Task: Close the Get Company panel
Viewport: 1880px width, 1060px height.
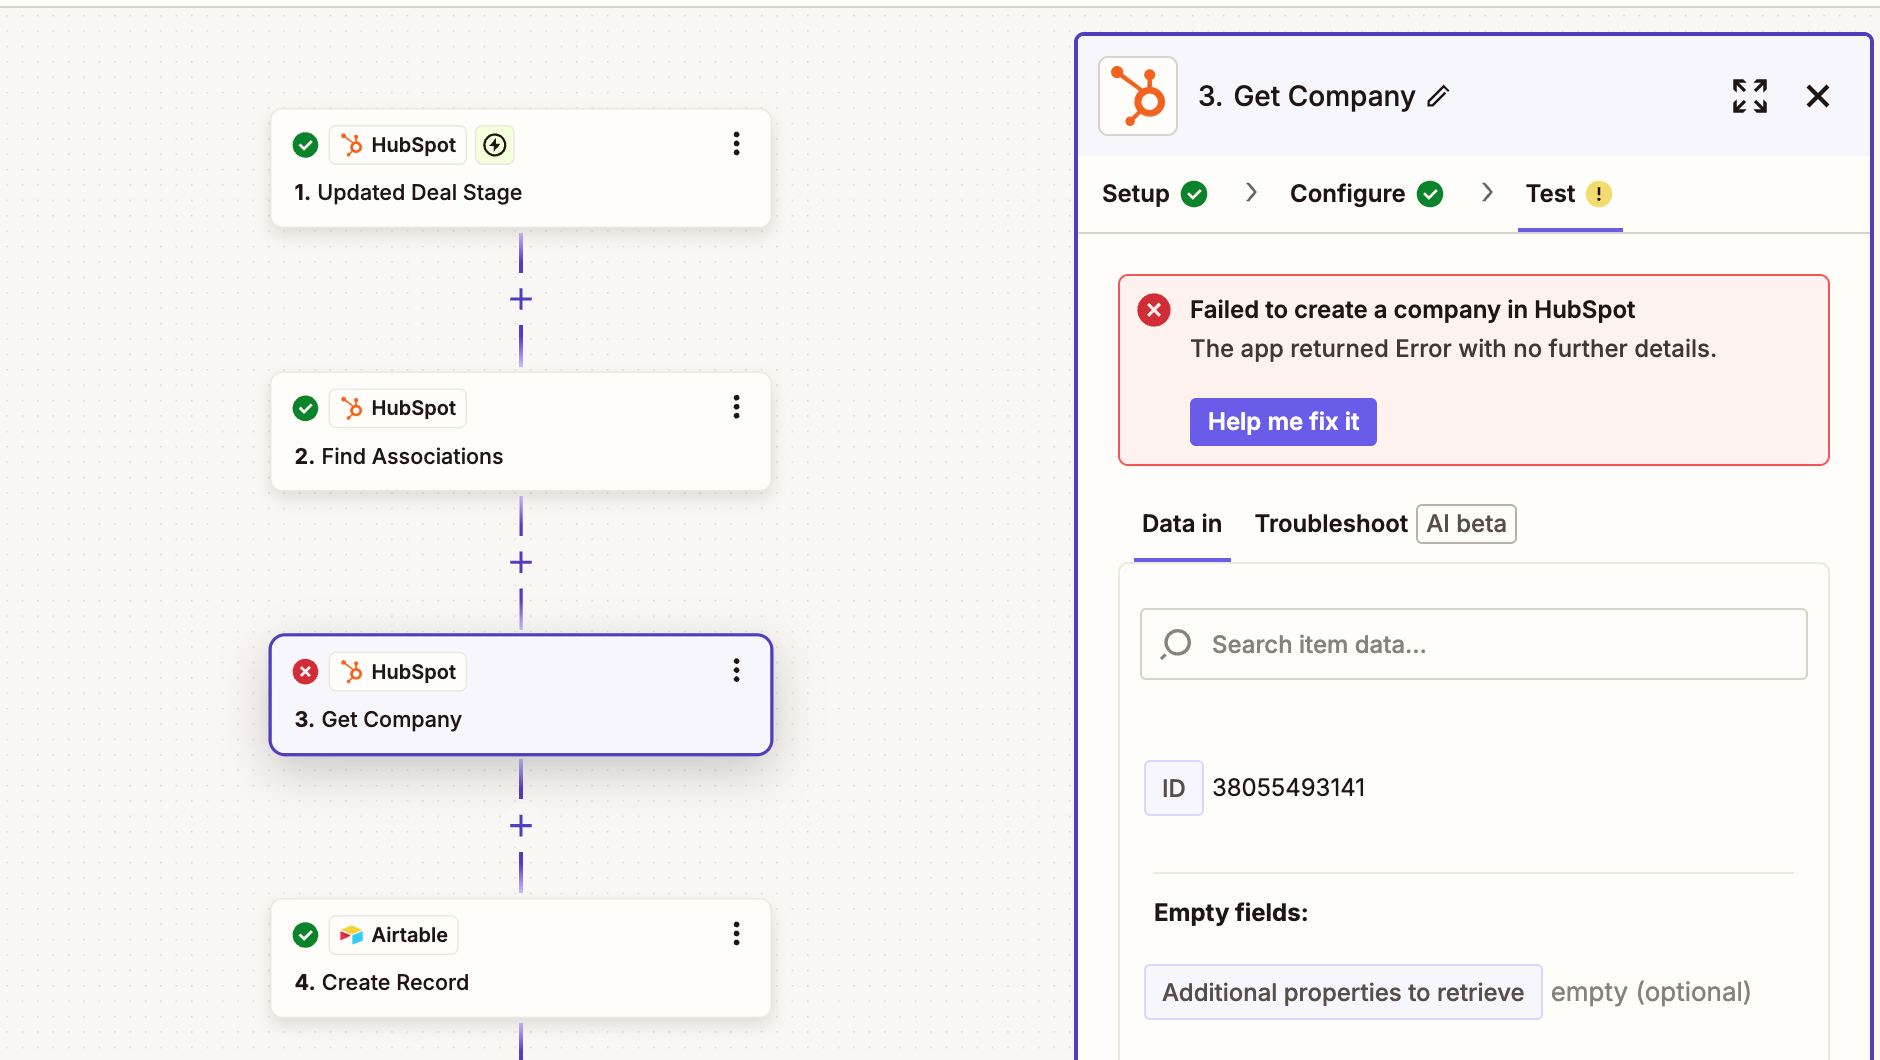Action: pos(1818,96)
